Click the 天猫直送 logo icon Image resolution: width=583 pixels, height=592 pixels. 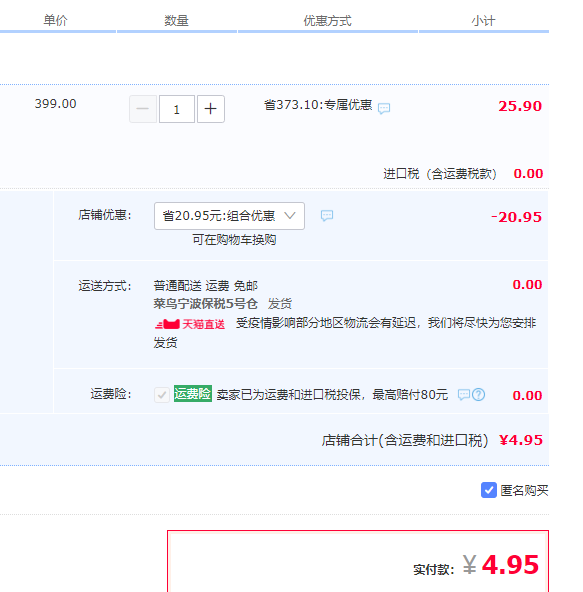(168, 324)
